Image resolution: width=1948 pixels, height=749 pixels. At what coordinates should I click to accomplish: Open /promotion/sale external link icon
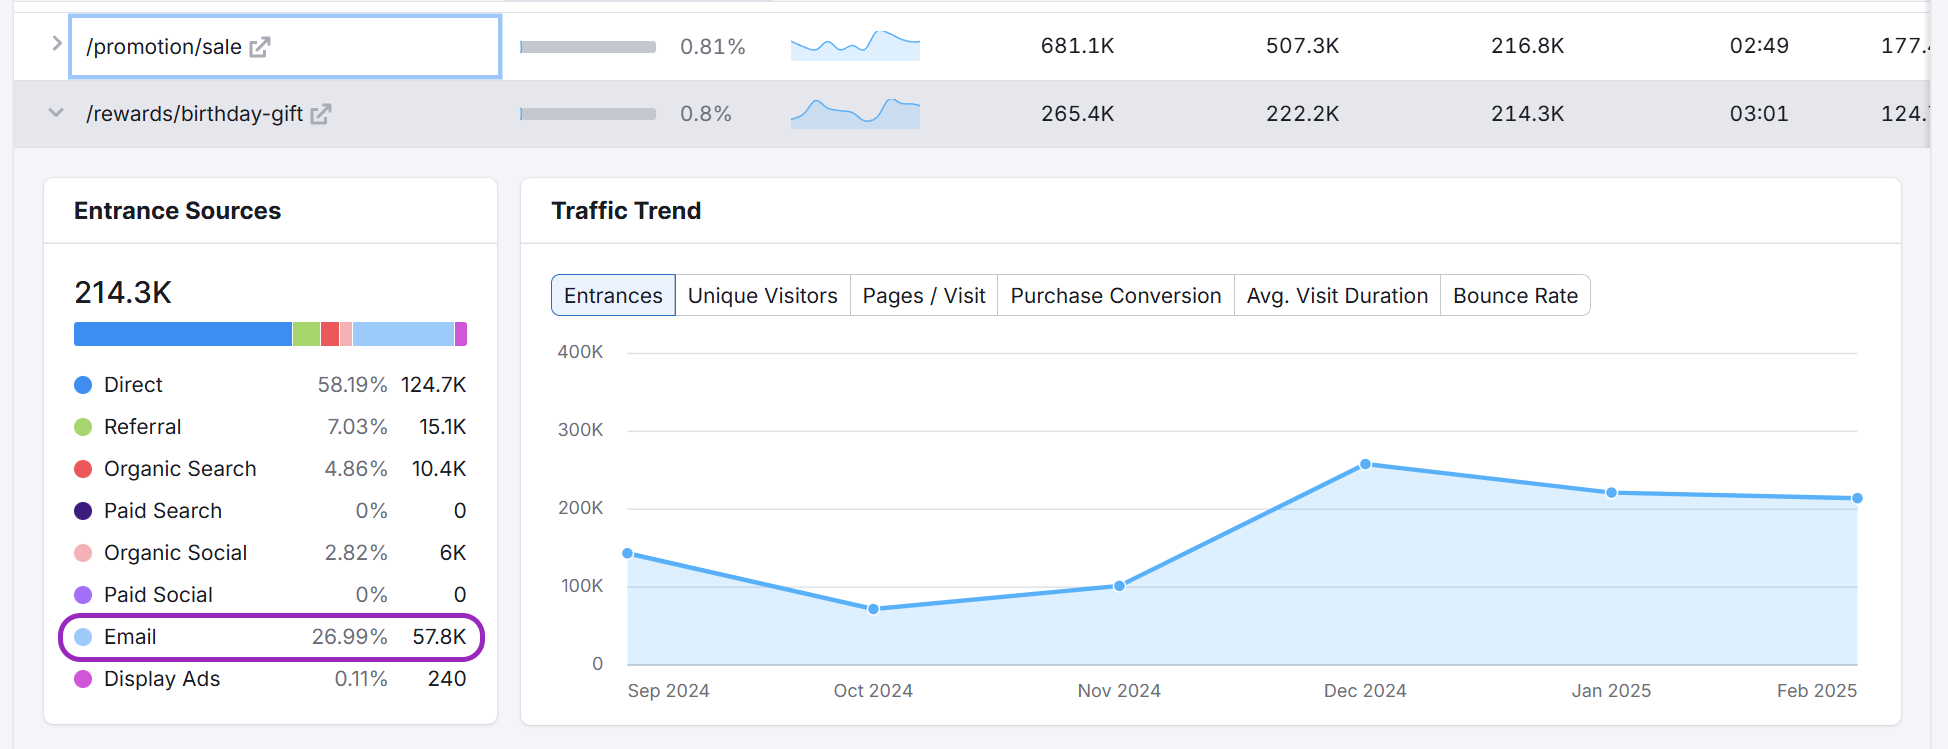260,47
